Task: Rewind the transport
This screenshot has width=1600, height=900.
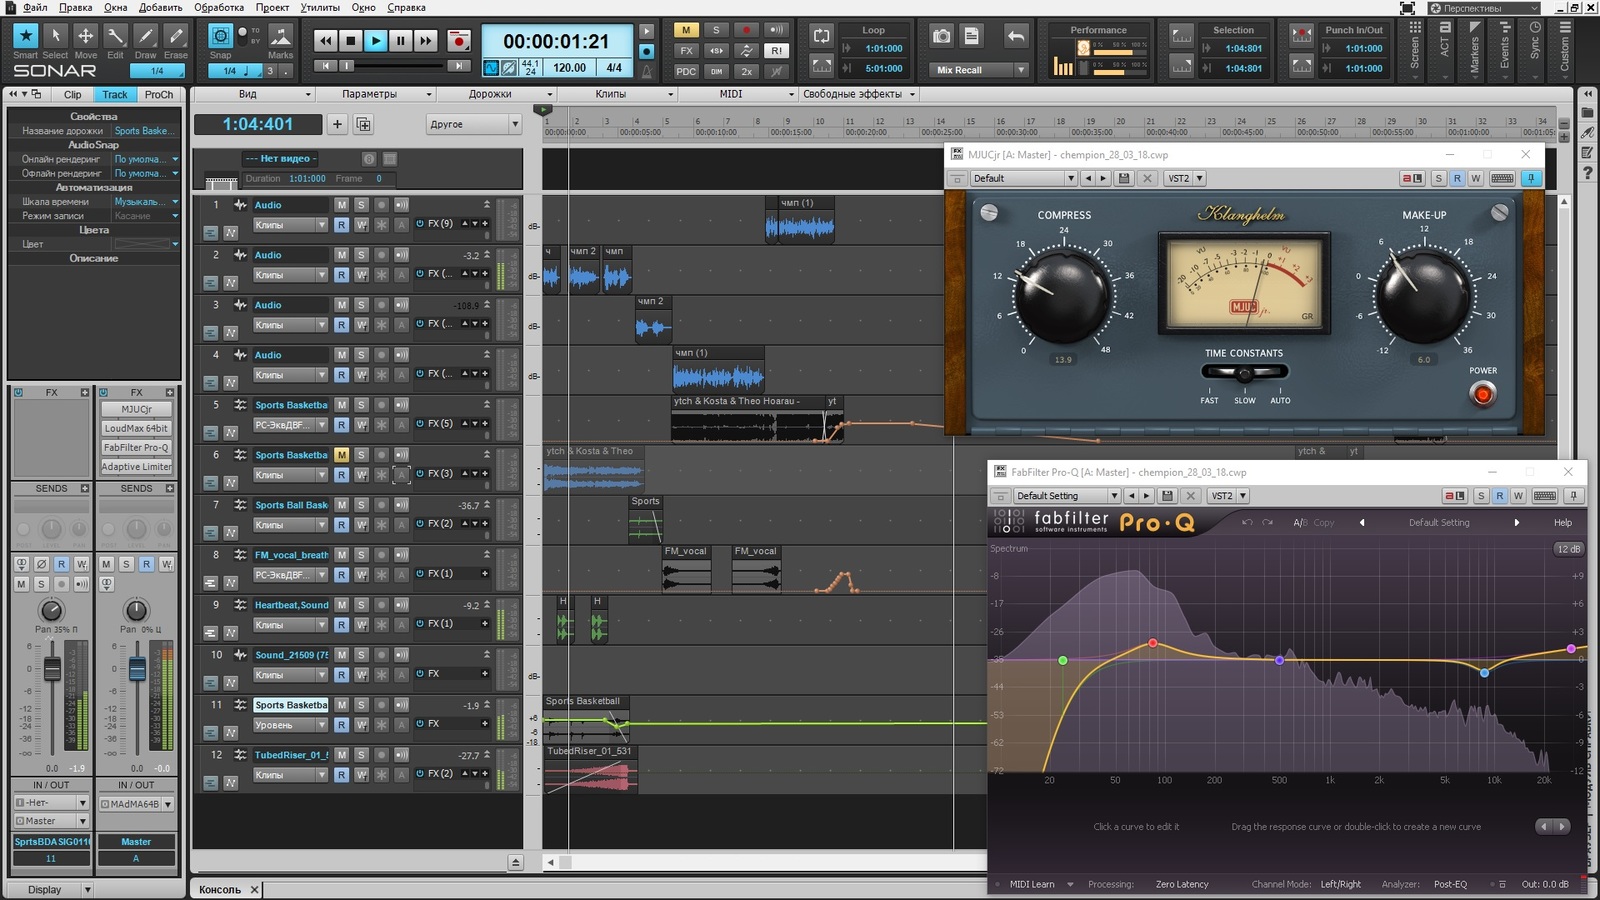Action: coord(325,41)
